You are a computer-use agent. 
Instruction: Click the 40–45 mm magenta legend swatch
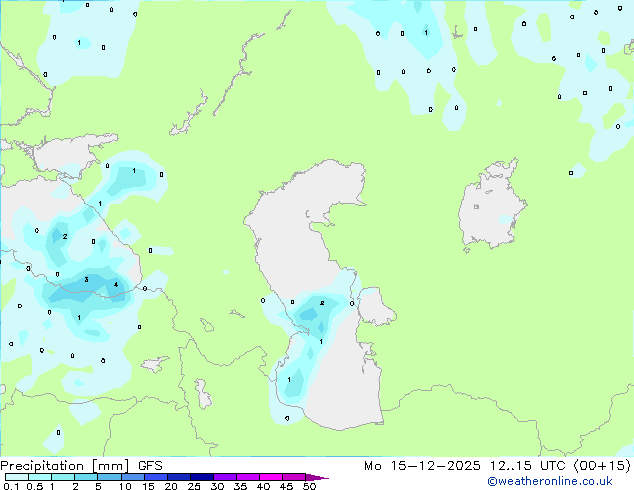pos(271,477)
